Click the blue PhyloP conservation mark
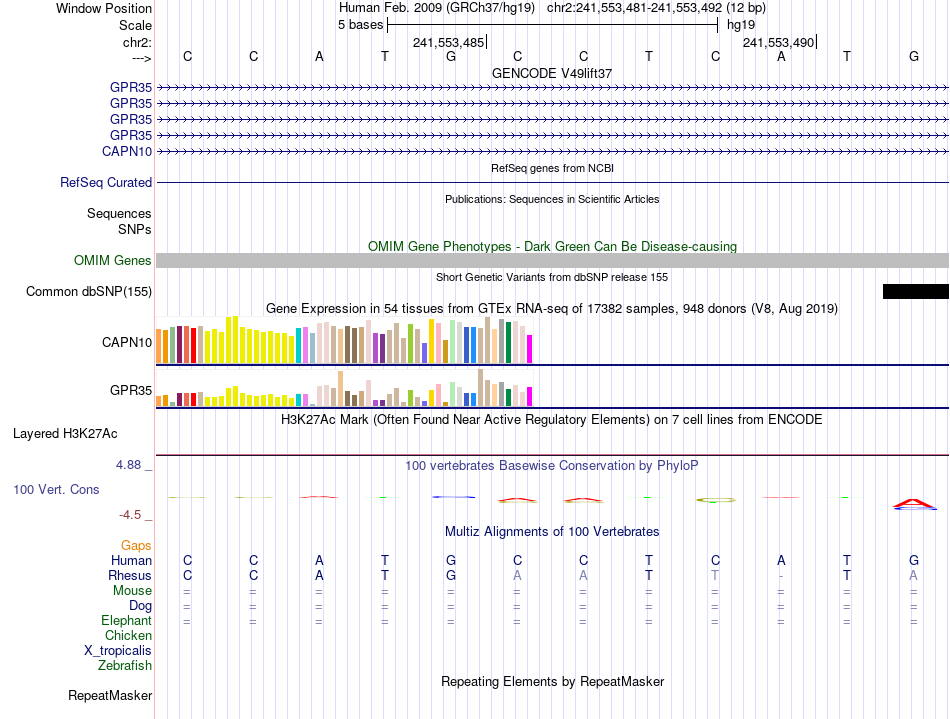950x719 pixels. (x=453, y=497)
